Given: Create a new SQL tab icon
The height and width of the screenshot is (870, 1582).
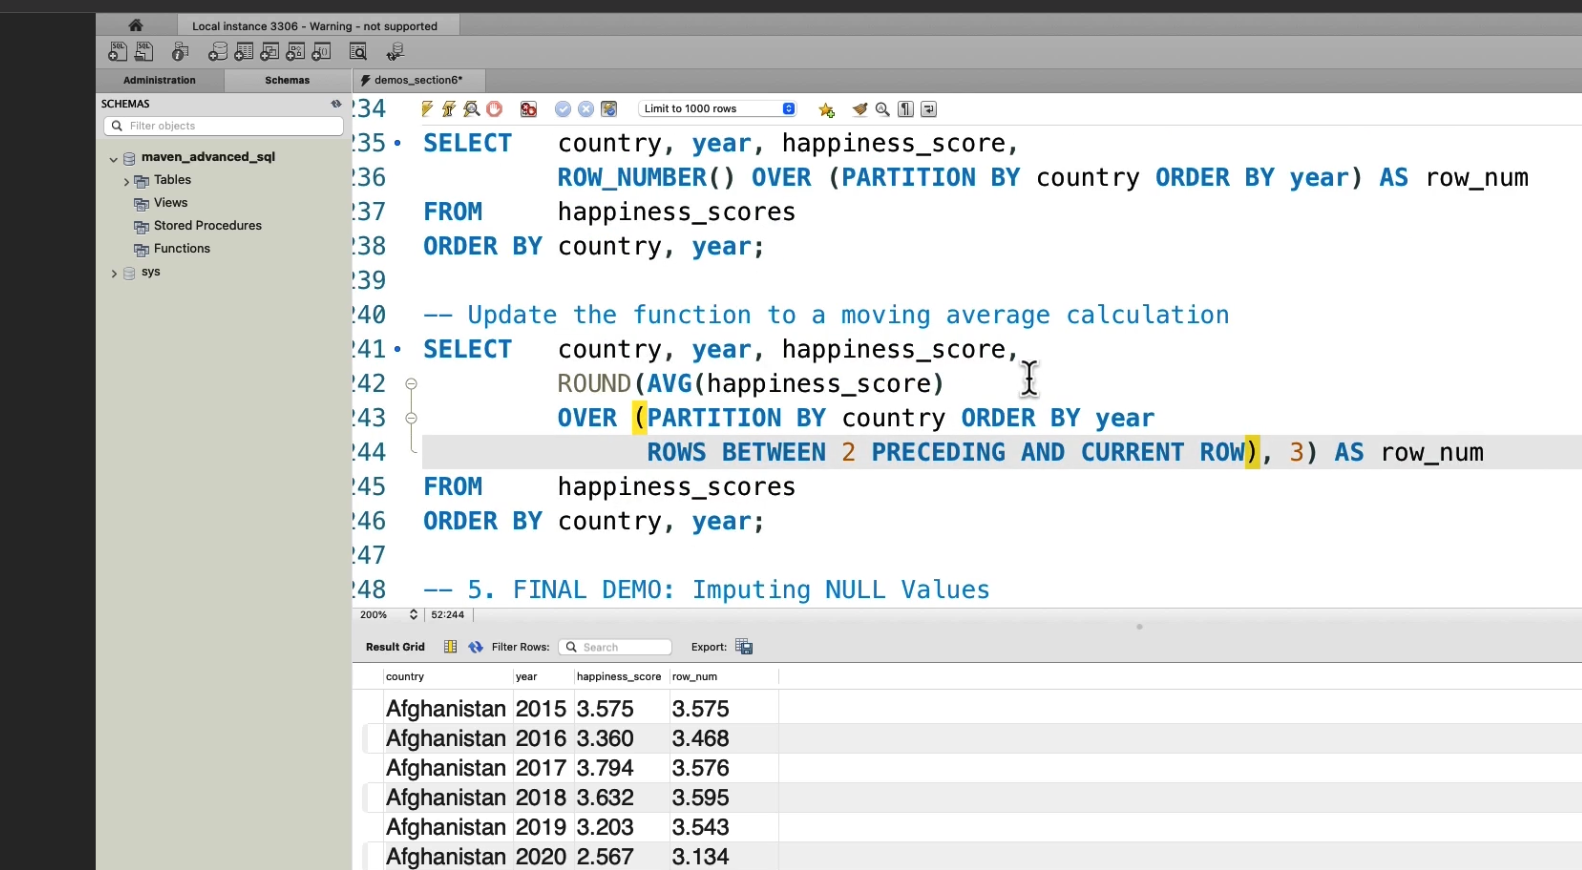Looking at the screenshot, I should (118, 52).
